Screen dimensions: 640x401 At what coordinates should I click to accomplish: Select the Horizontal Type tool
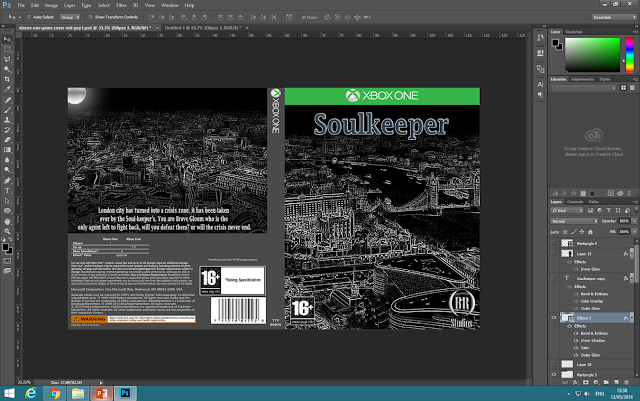pos(7,191)
